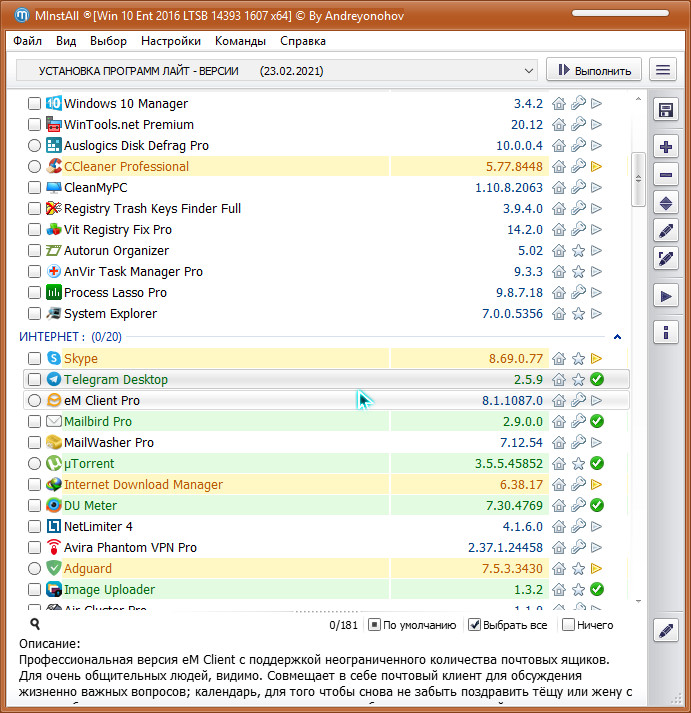Click the search magnifier icon

point(35,624)
